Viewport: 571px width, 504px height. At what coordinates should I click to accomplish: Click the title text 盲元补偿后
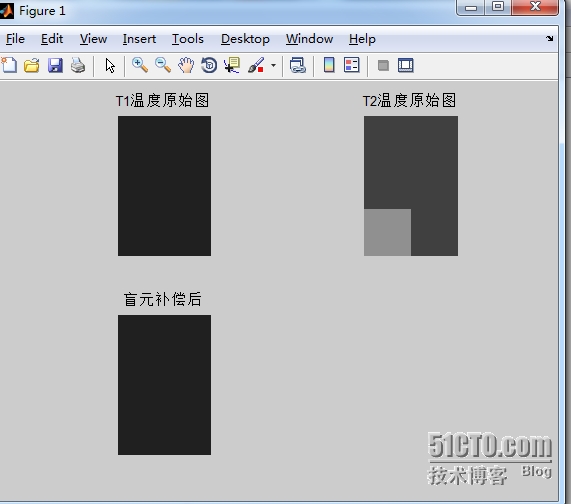pos(162,299)
